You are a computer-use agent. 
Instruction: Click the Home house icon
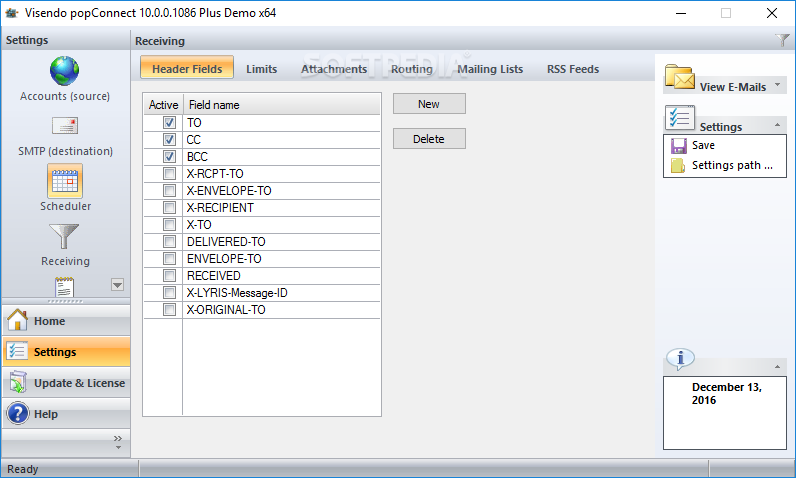click(18, 320)
